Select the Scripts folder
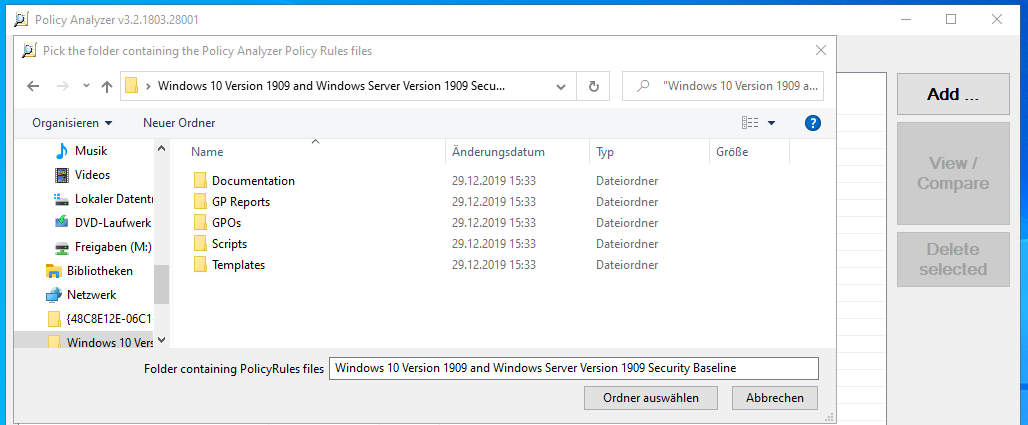This screenshot has width=1028, height=425. [x=229, y=243]
